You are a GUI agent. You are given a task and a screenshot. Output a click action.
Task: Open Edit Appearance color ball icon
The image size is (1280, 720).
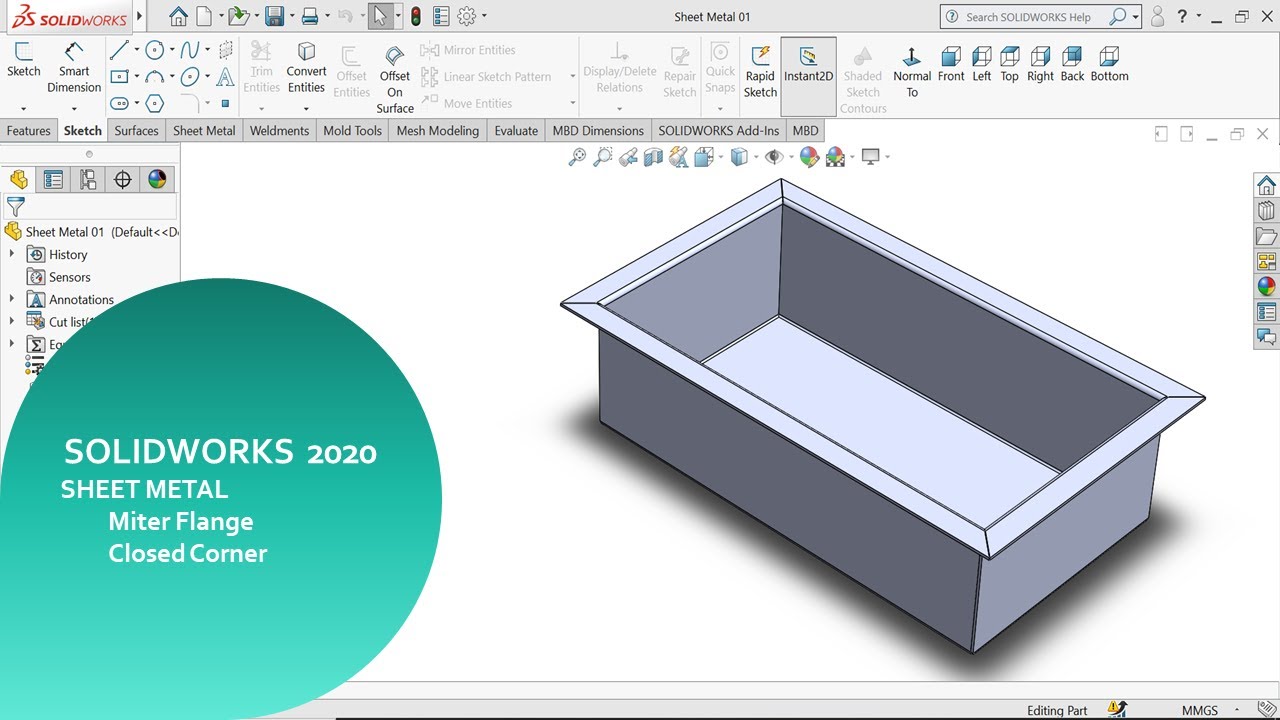(809, 157)
